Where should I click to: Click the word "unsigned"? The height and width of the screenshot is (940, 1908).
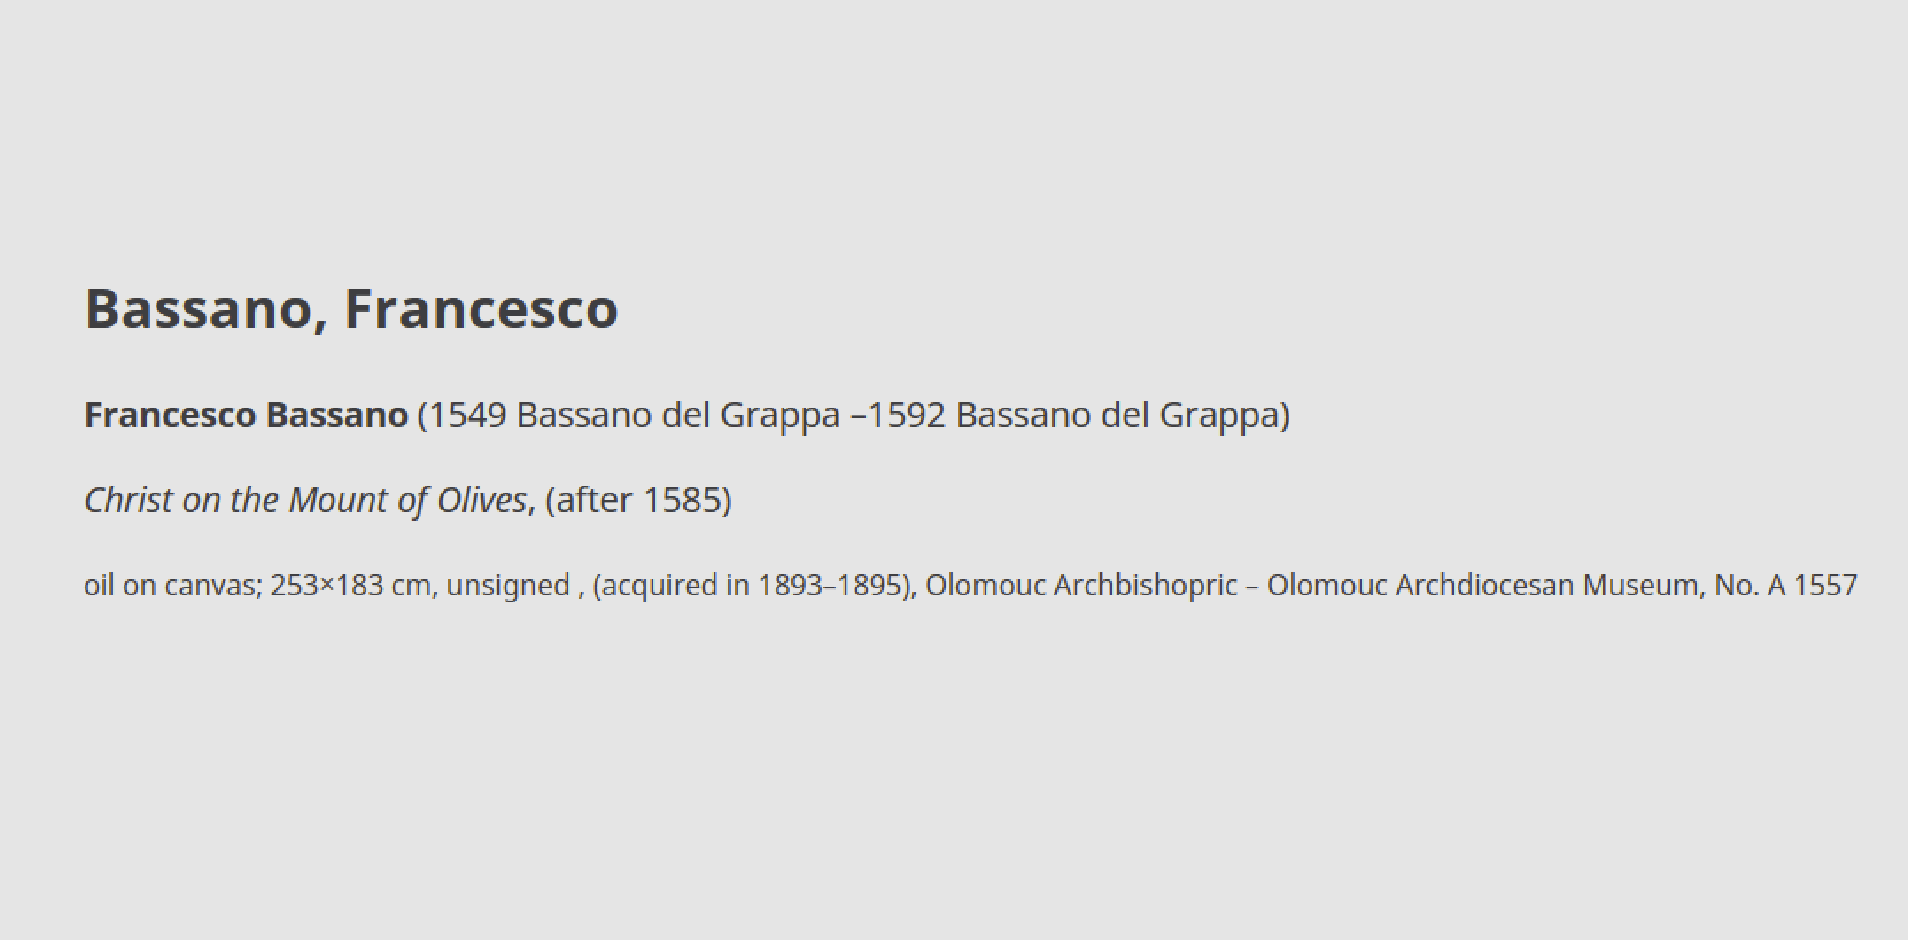(508, 586)
